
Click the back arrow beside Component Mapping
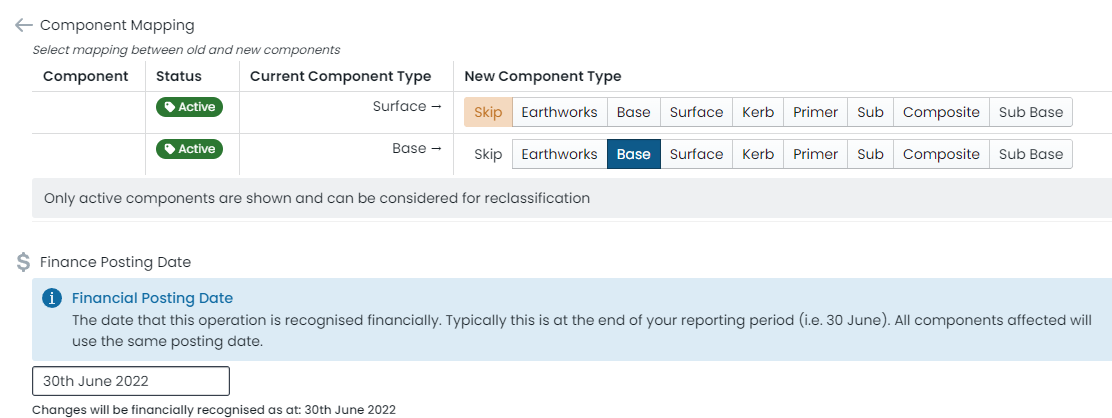coord(23,26)
